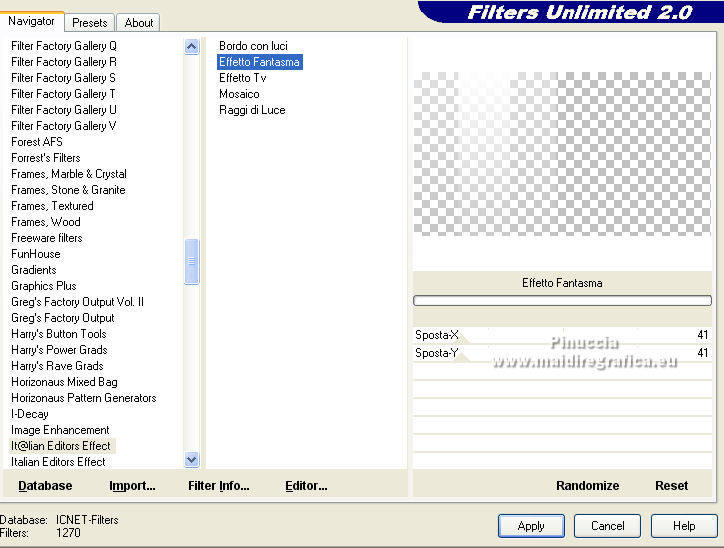Open the About tab
The width and height of the screenshot is (724, 548).
pyautogui.click(x=139, y=23)
